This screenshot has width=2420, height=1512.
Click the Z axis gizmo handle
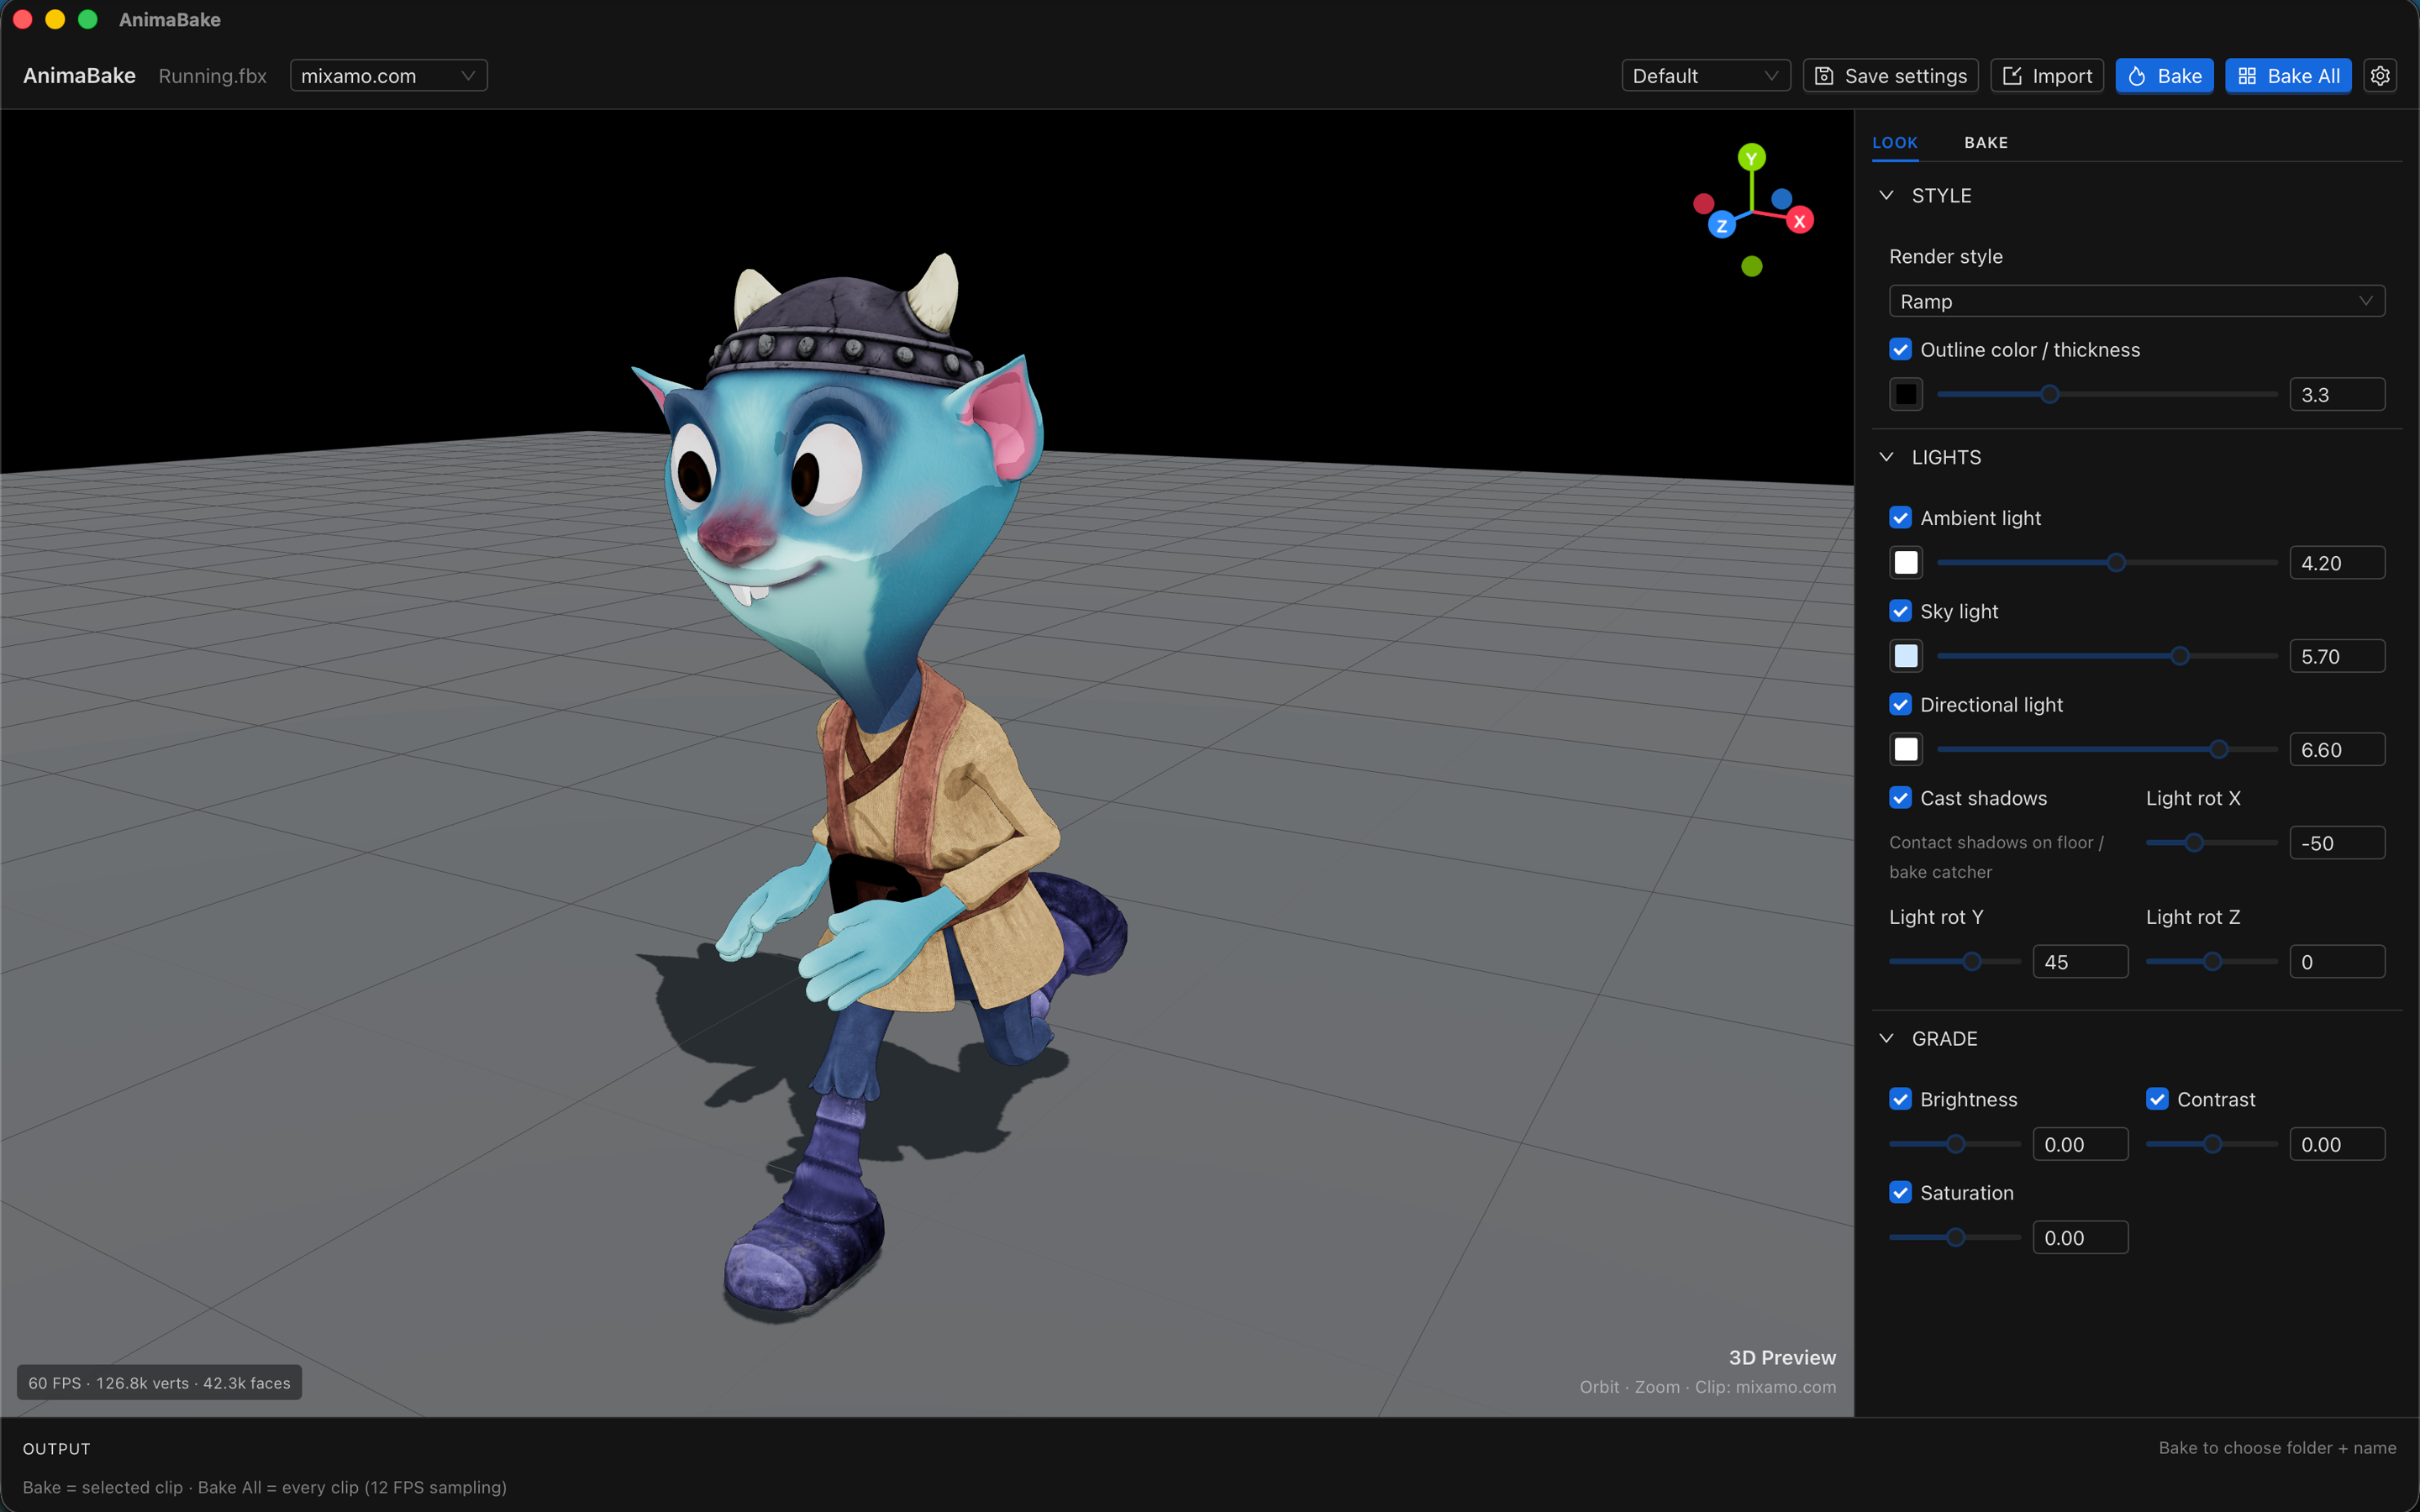pos(1721,225)
